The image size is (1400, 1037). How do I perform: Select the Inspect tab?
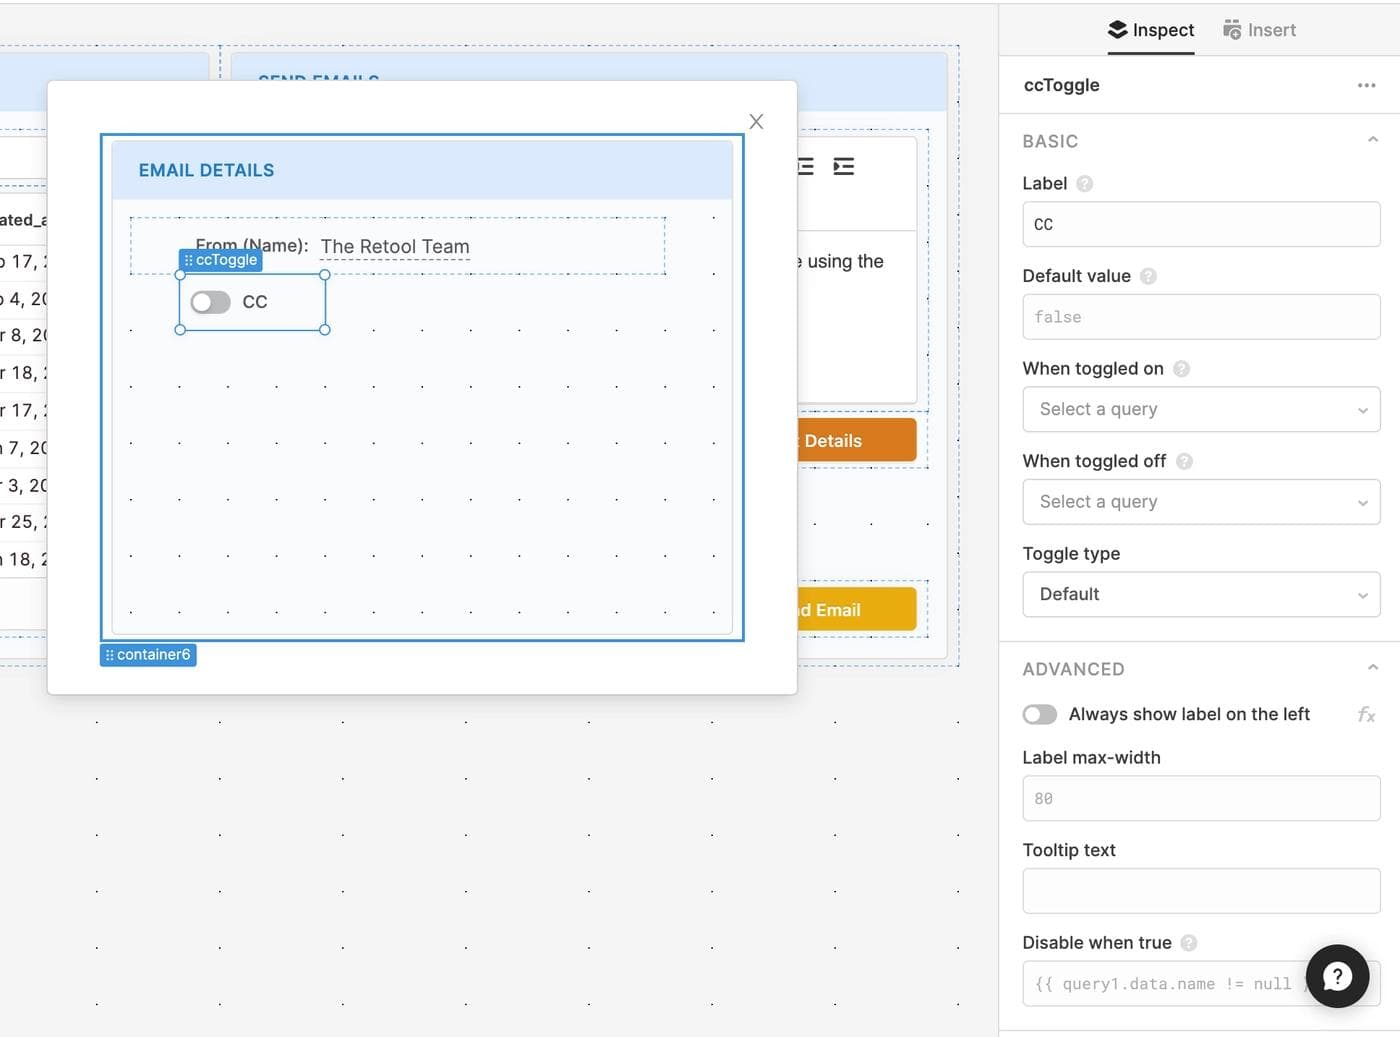1151,30
